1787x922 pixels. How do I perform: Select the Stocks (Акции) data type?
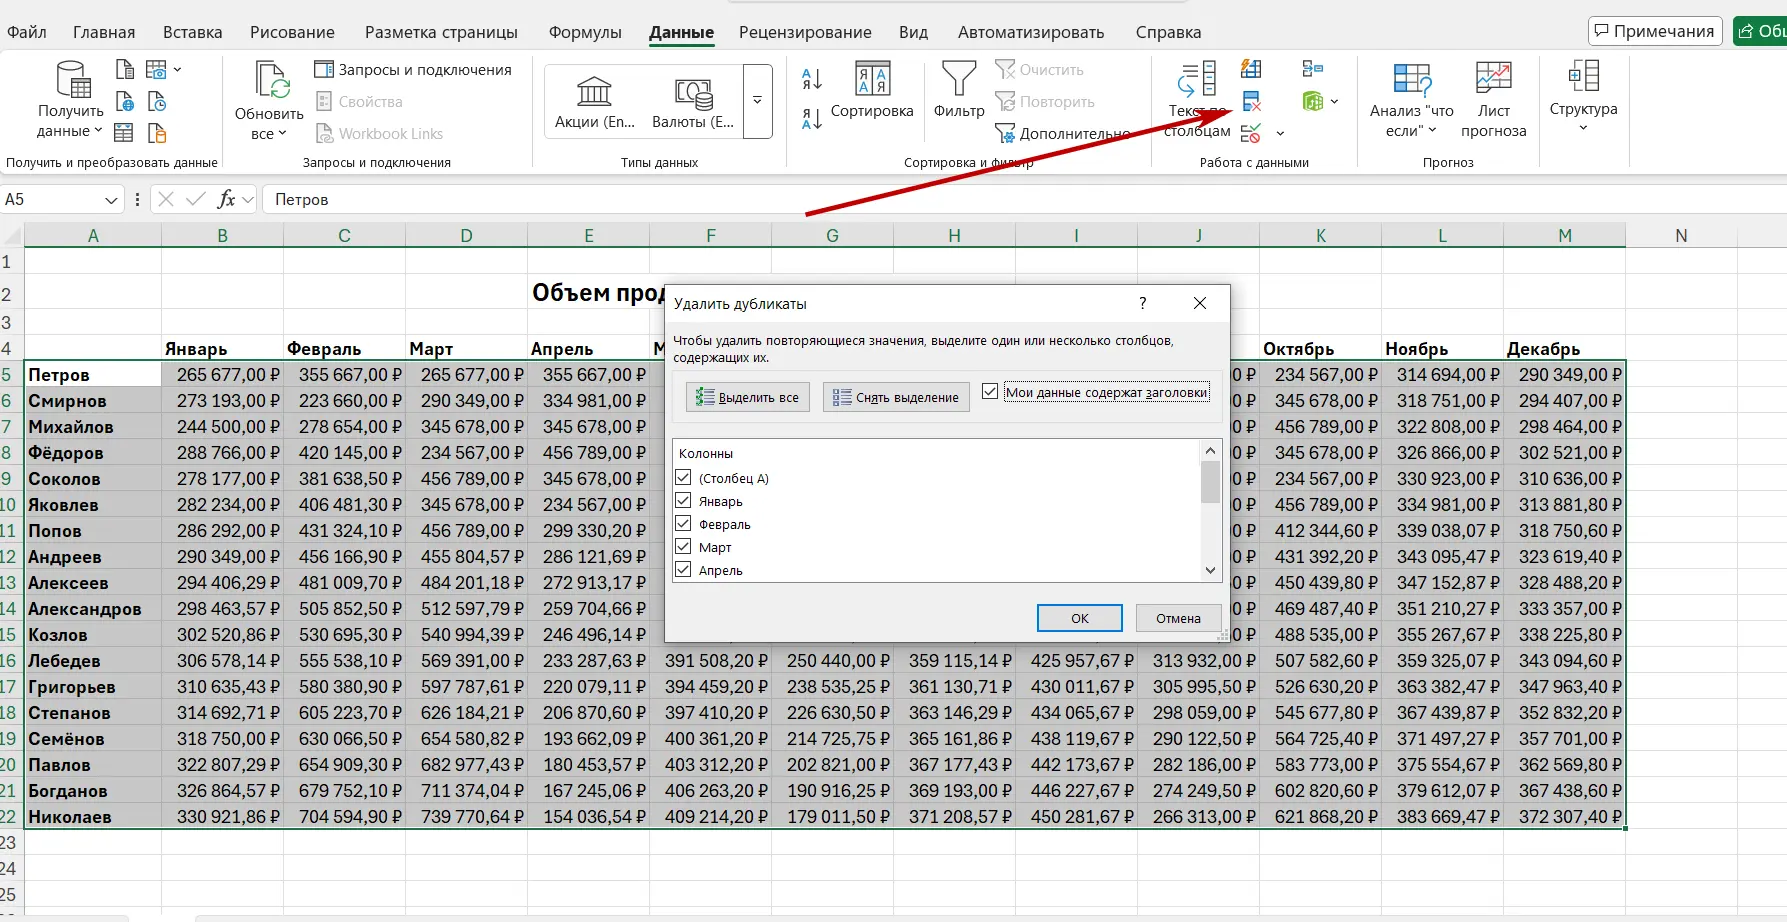point(595,102)
